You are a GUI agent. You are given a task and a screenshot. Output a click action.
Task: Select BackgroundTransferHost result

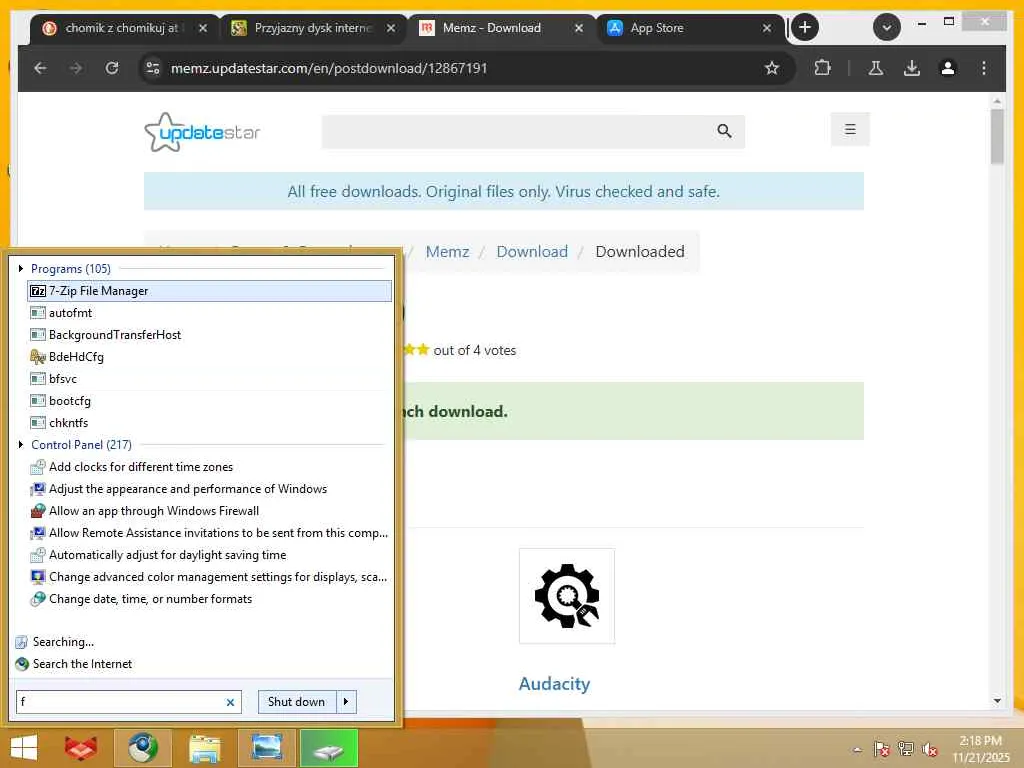pos(210,334)
